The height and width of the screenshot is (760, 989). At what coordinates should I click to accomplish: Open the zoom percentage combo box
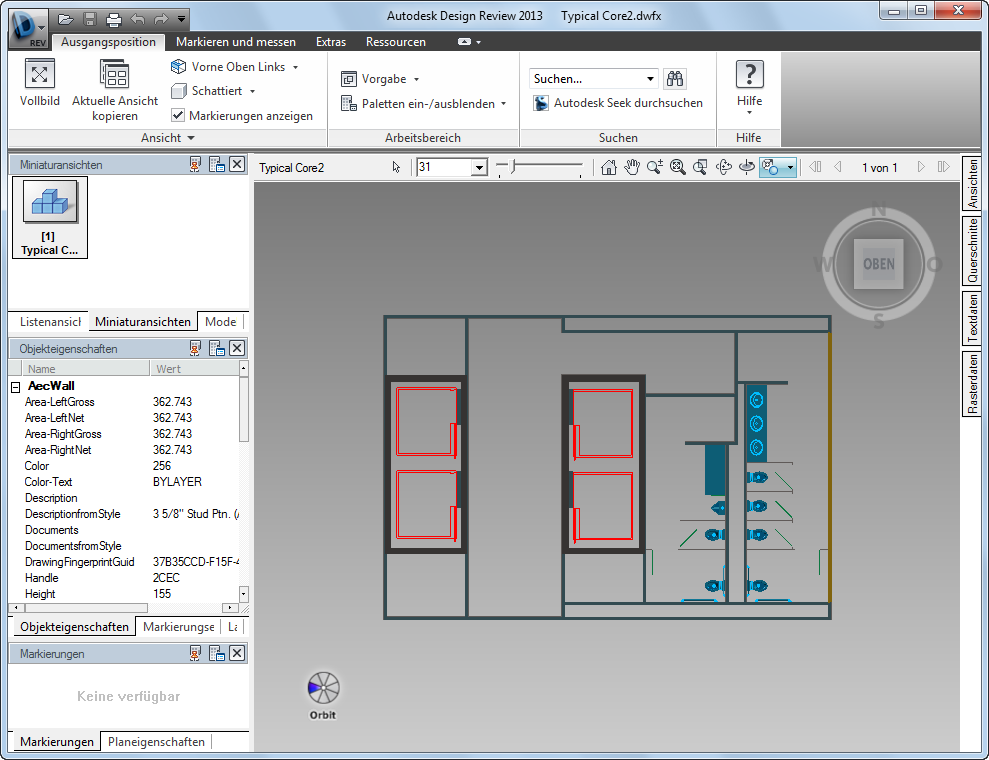pyautogui.click(x=479, y=168)
